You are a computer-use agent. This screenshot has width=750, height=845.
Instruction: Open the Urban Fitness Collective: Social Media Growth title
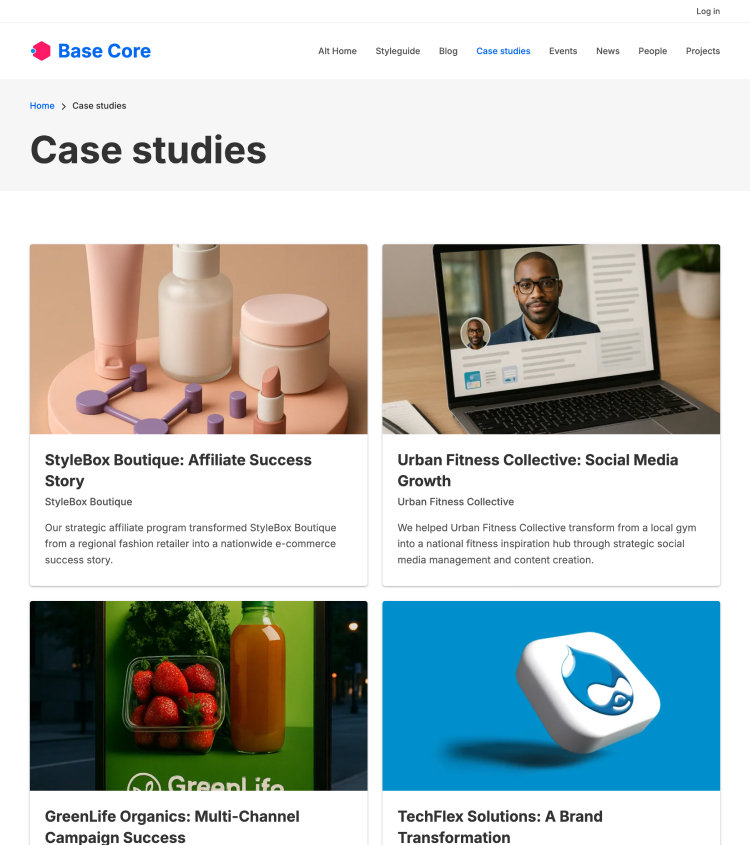538,470
